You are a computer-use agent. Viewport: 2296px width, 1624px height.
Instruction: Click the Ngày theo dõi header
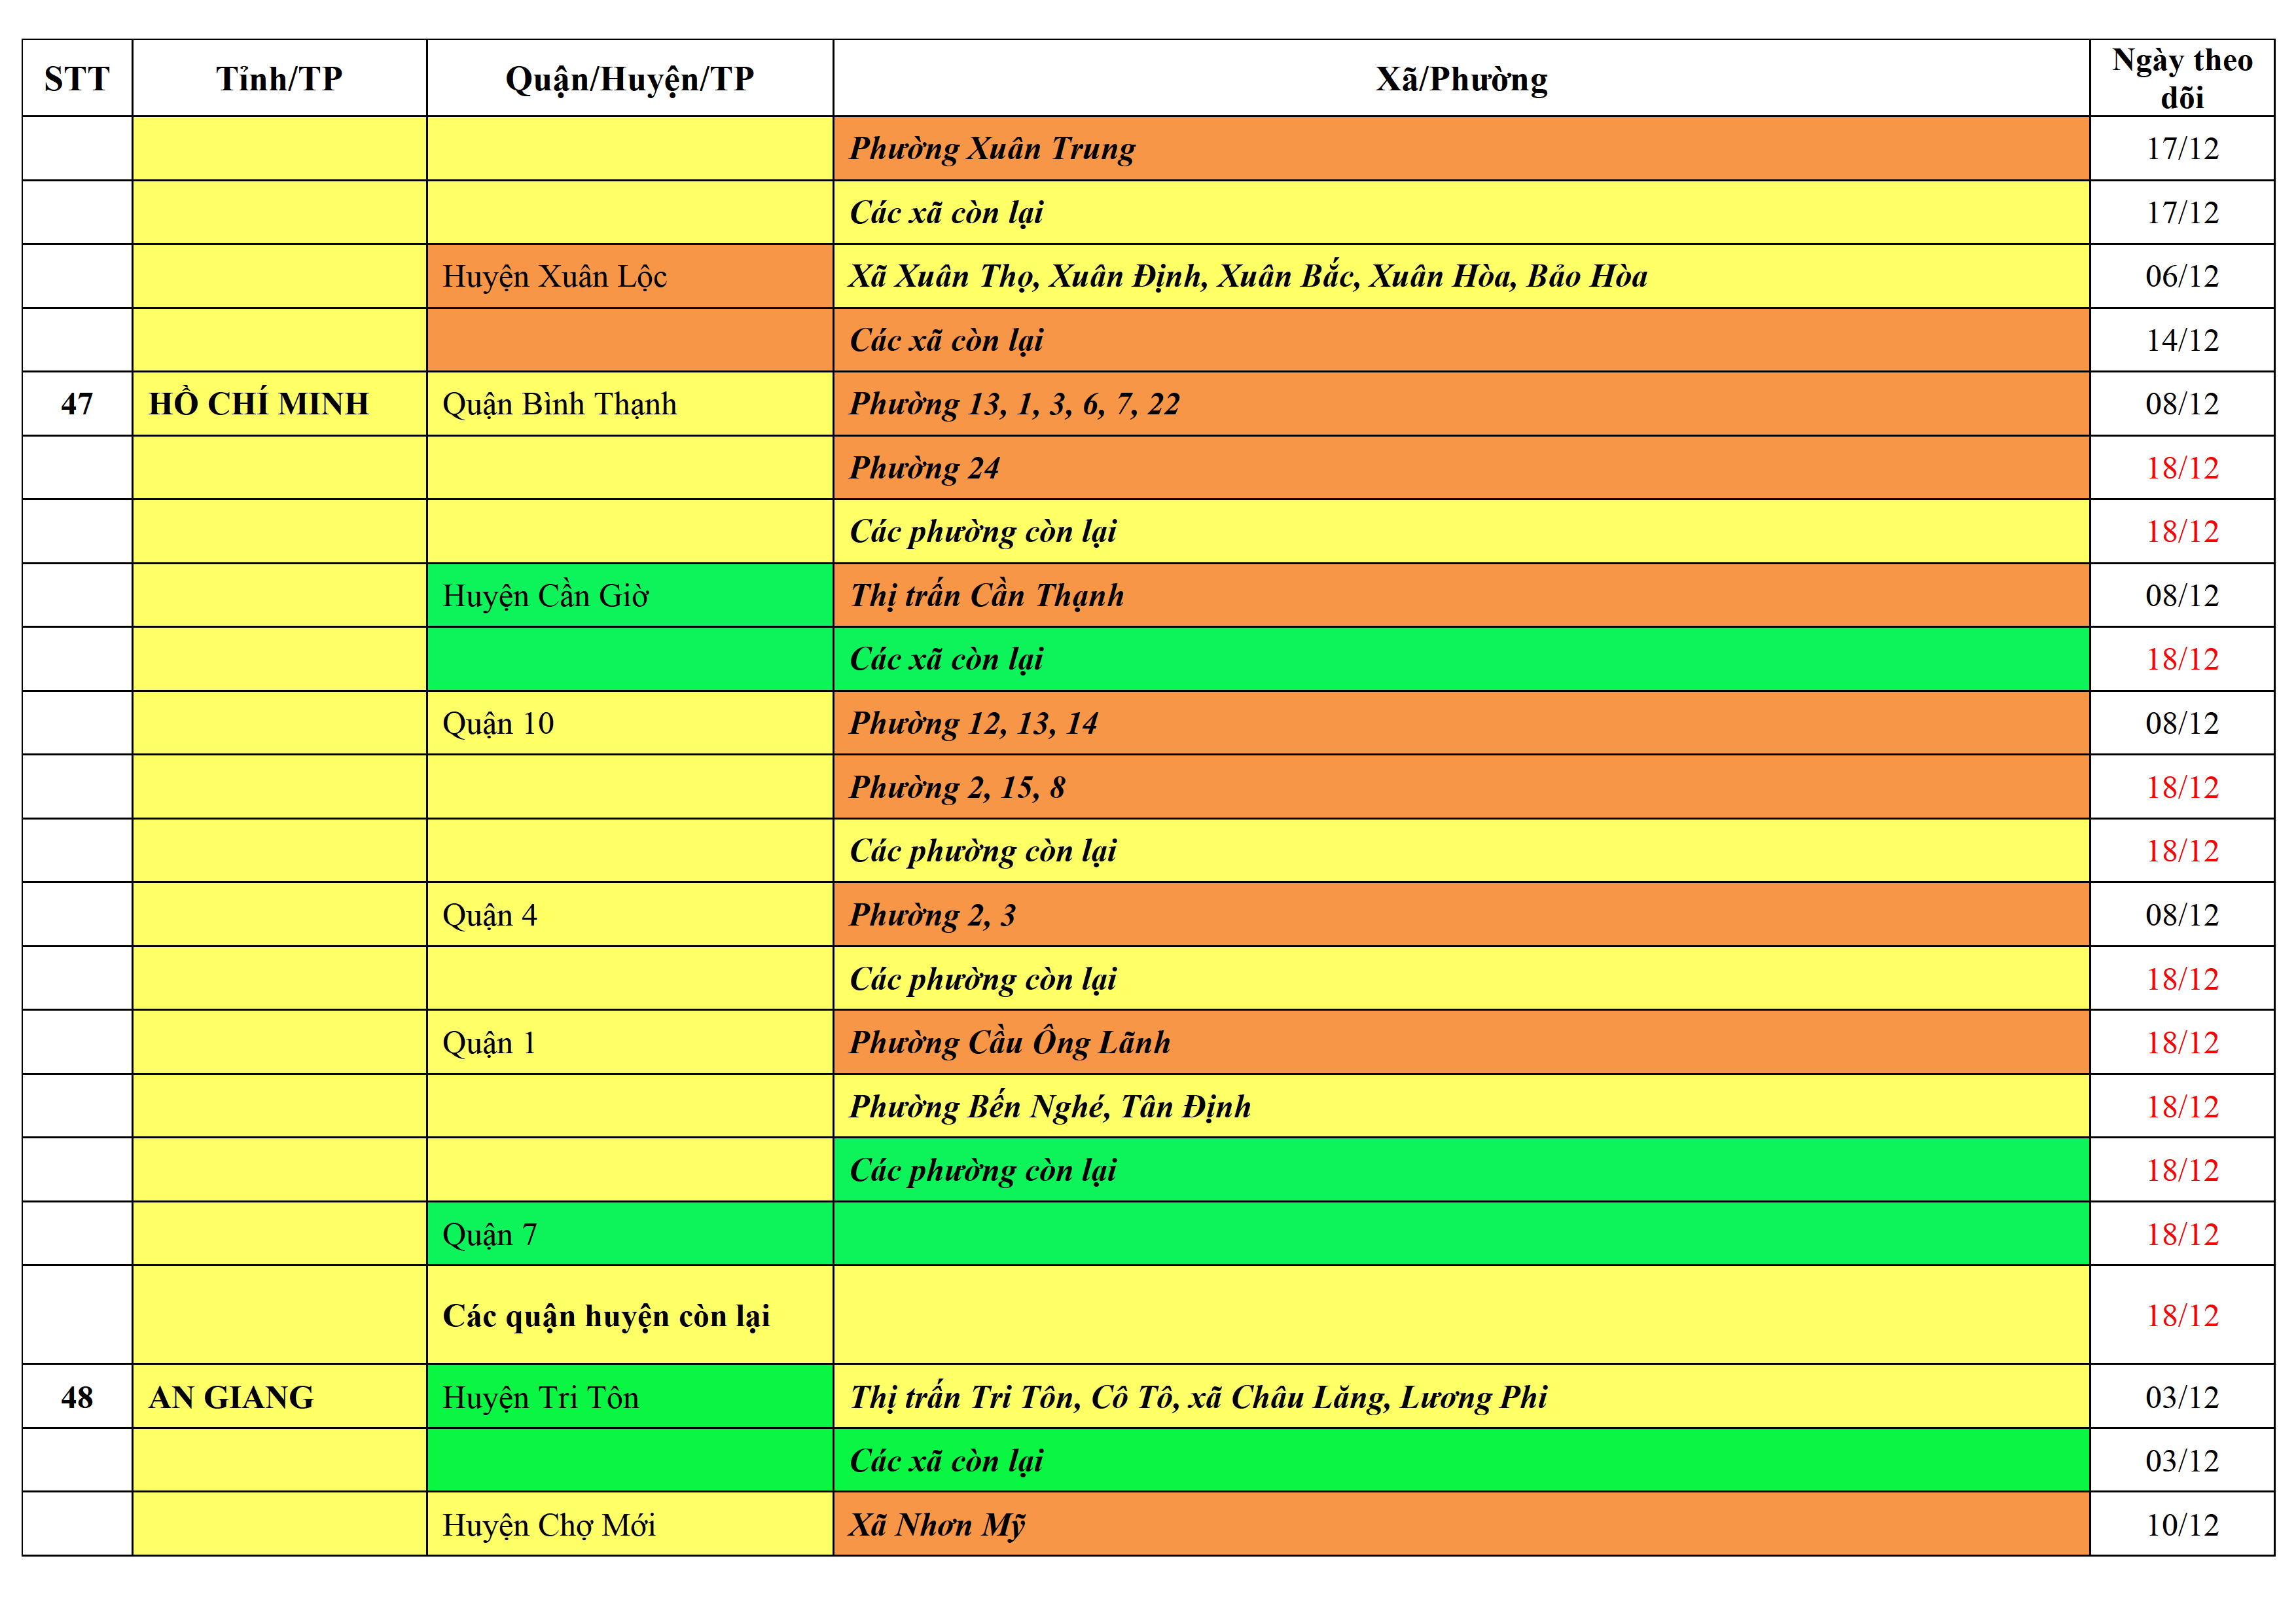2181,78
